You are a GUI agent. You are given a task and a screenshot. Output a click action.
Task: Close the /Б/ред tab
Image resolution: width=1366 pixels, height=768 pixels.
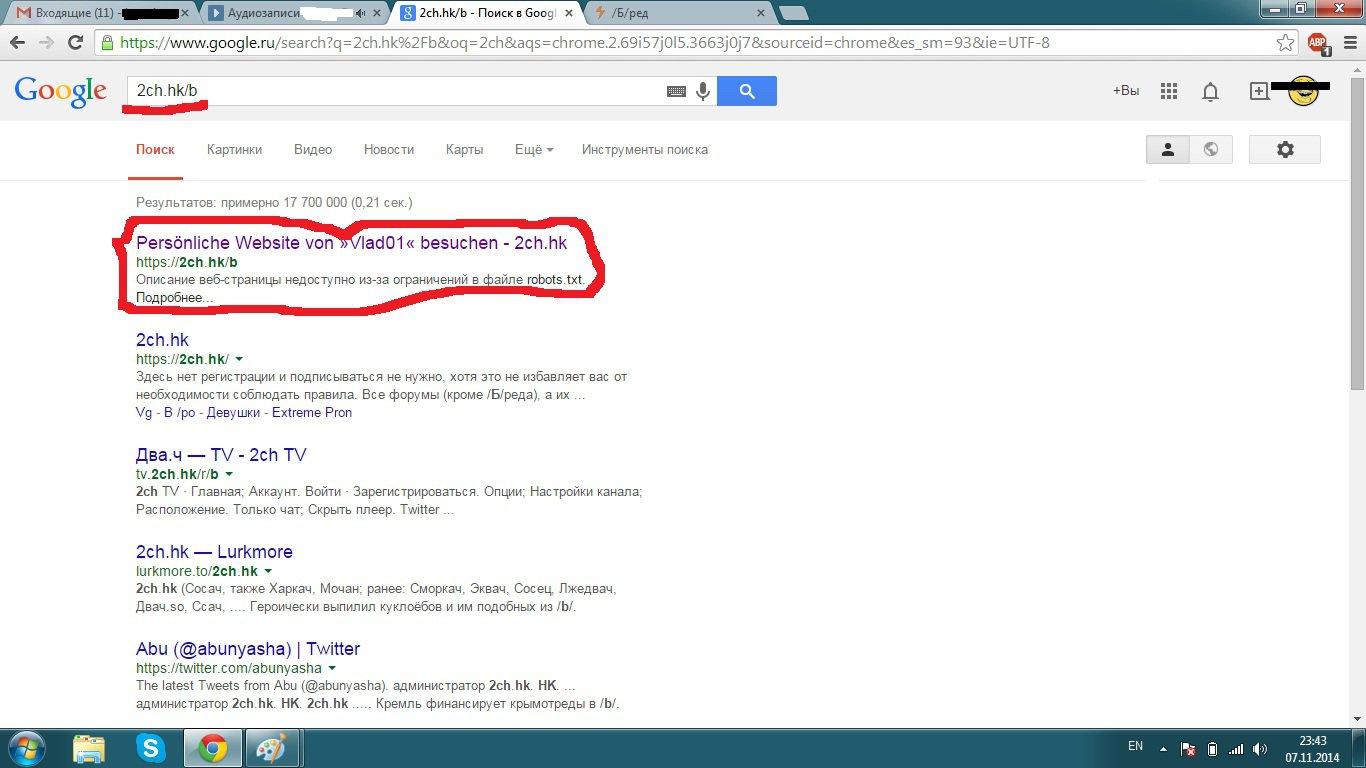(x=760, y=13)
